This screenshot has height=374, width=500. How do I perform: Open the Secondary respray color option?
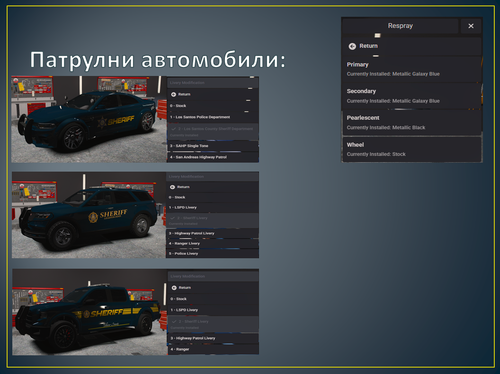pos(412,96)
